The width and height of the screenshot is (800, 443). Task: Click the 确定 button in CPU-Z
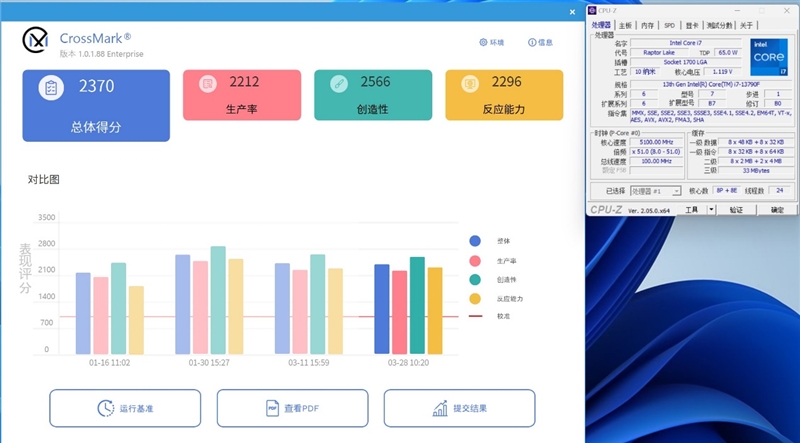tap(777, 210)
